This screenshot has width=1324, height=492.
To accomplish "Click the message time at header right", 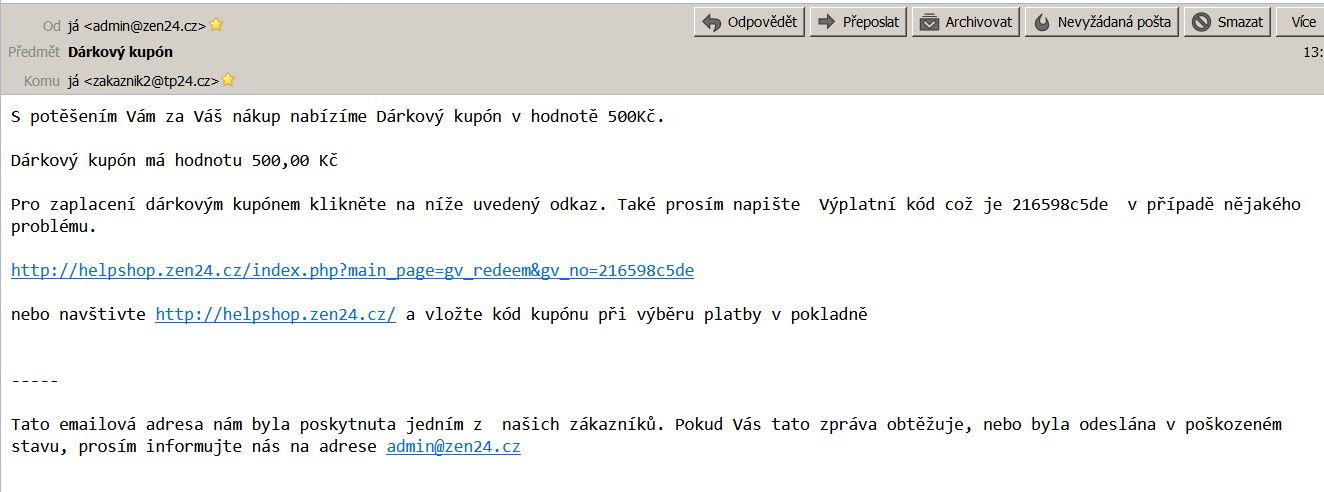I will pos(1313,52).
